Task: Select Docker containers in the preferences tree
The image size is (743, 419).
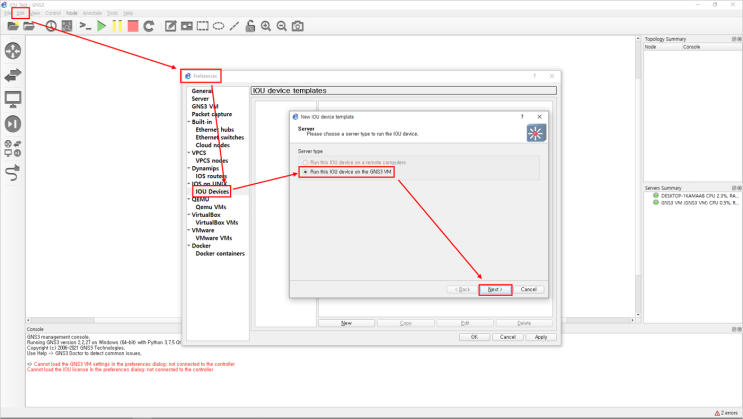Action: tap(220, 254)
